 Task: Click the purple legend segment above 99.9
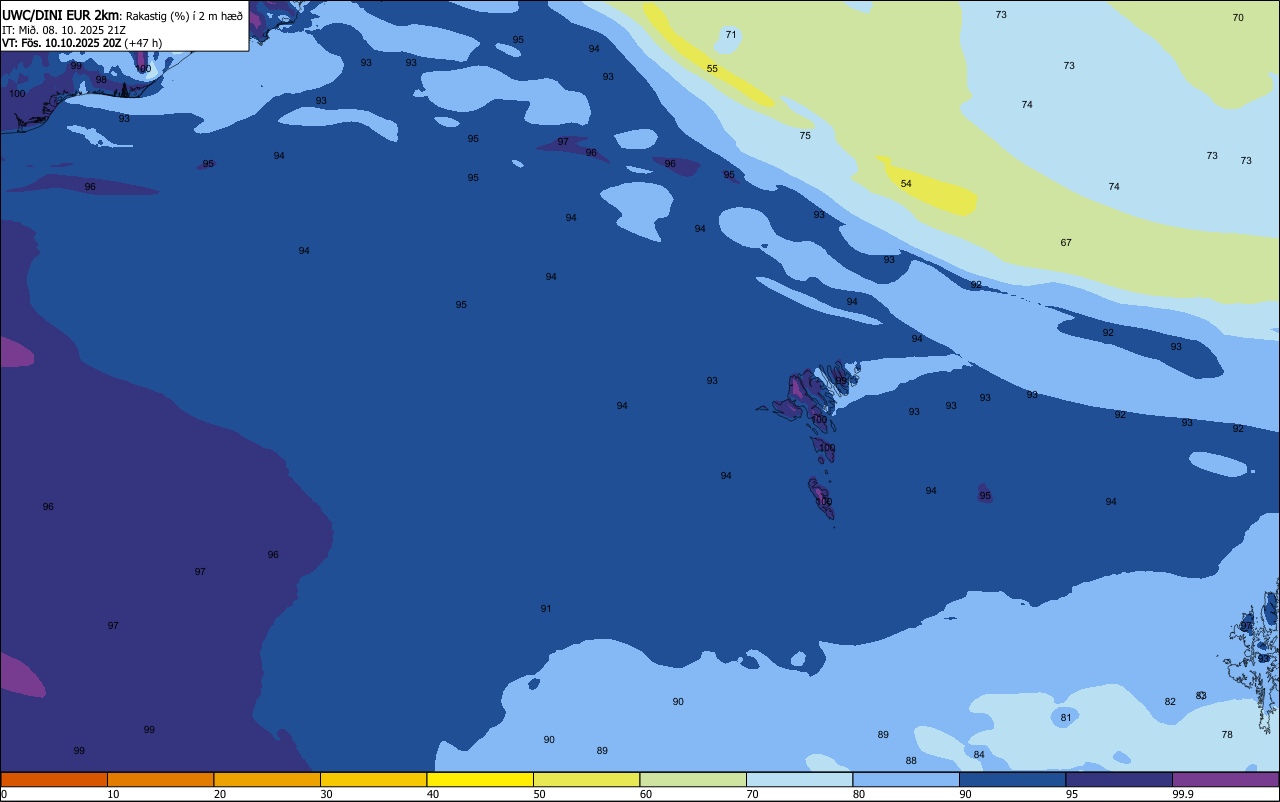tap(1225, 779)
